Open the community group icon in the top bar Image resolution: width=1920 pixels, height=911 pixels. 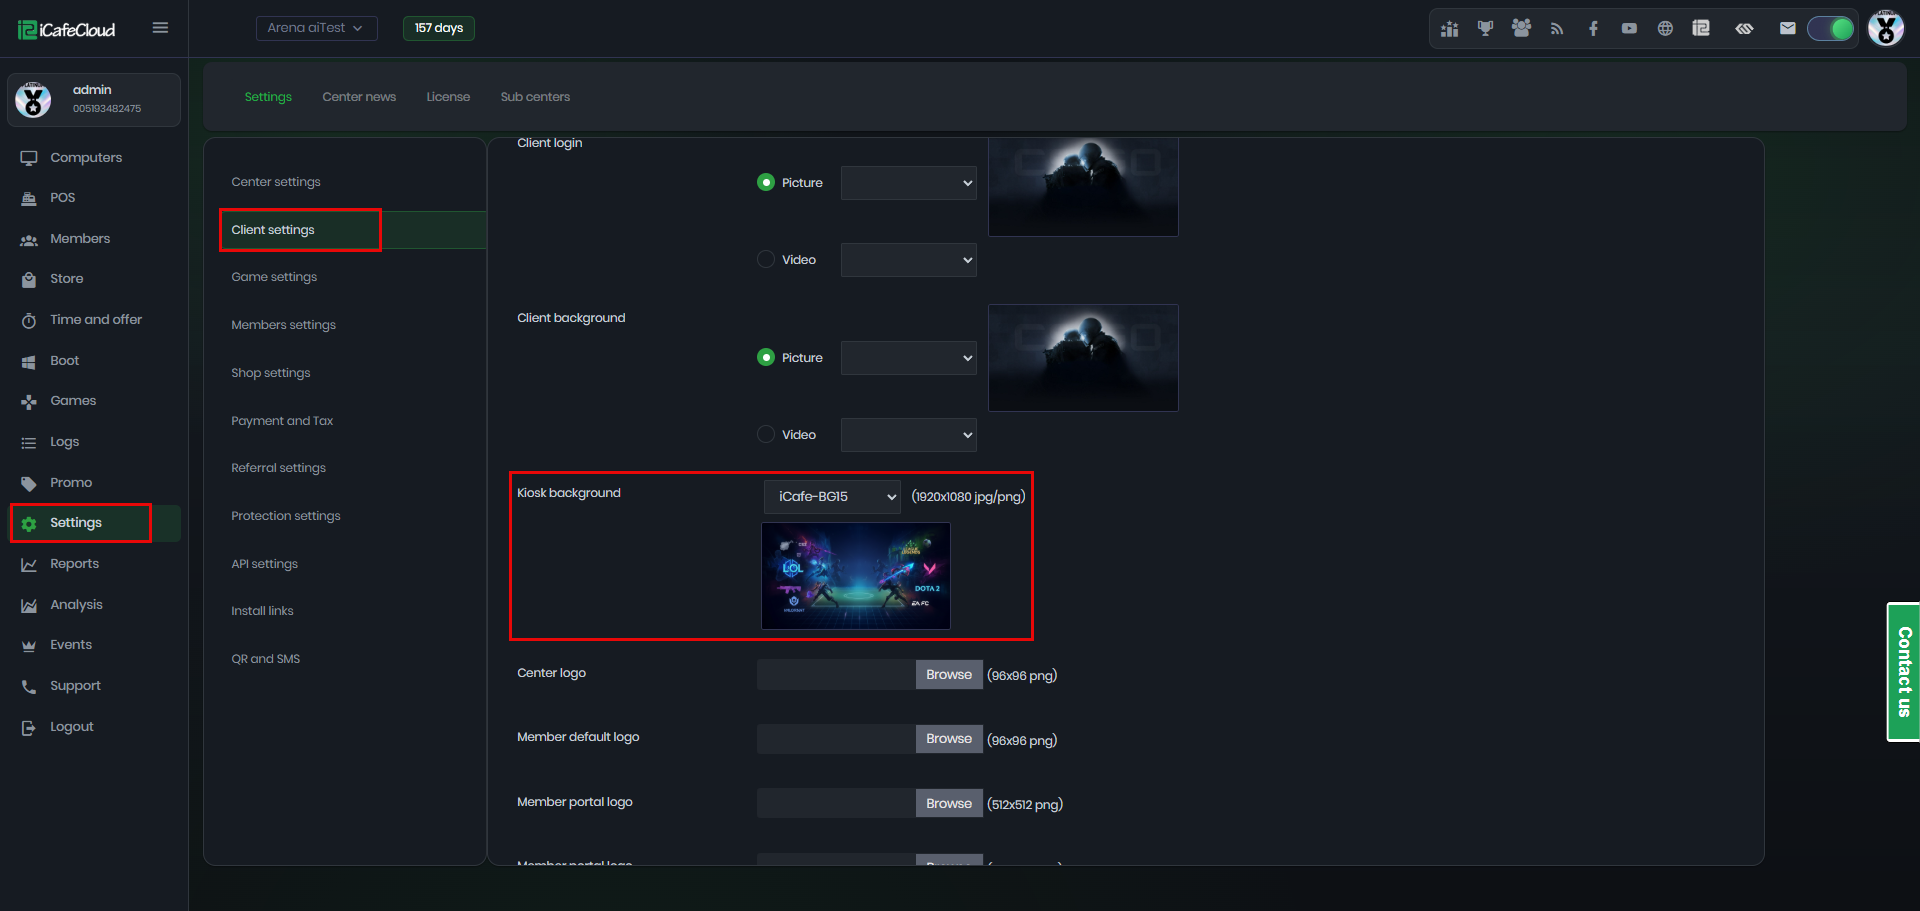1521,29
